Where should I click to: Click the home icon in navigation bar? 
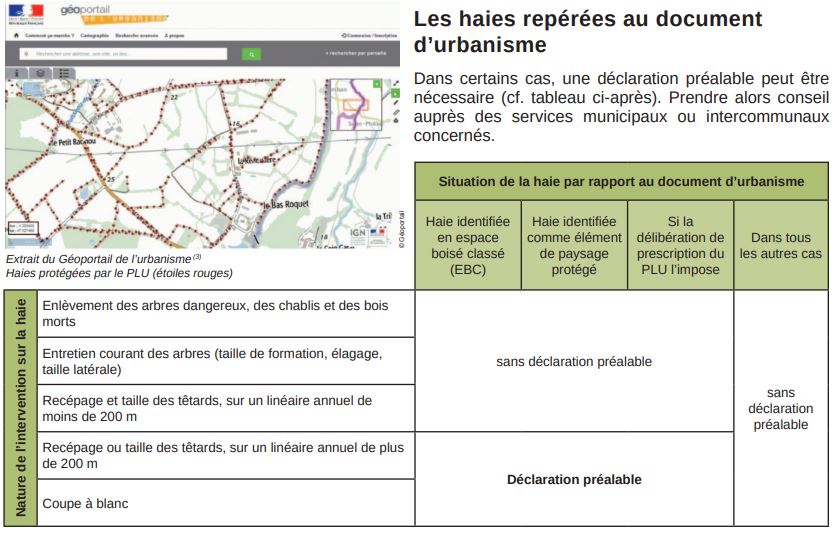tap(18, 34)
